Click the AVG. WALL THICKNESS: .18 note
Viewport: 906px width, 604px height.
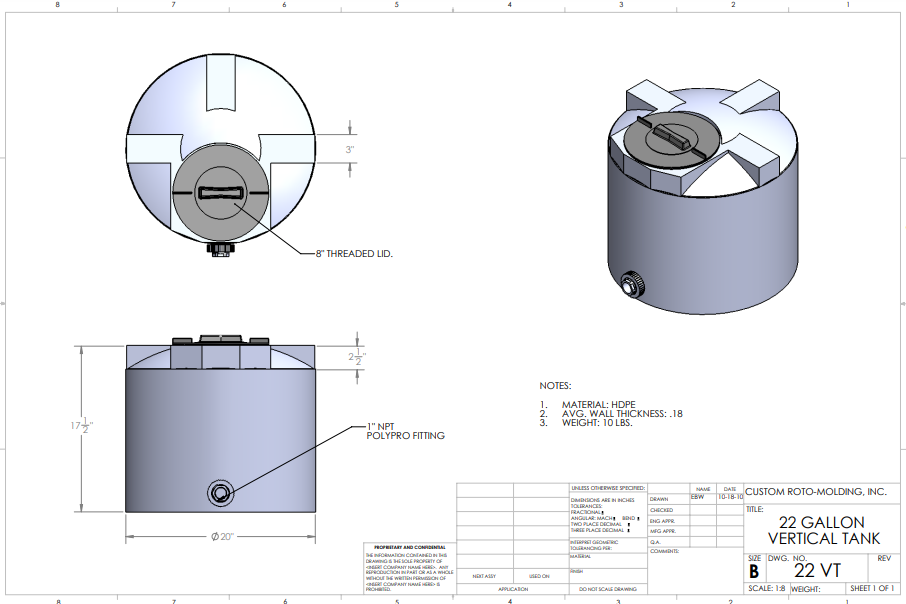(621, 414)
